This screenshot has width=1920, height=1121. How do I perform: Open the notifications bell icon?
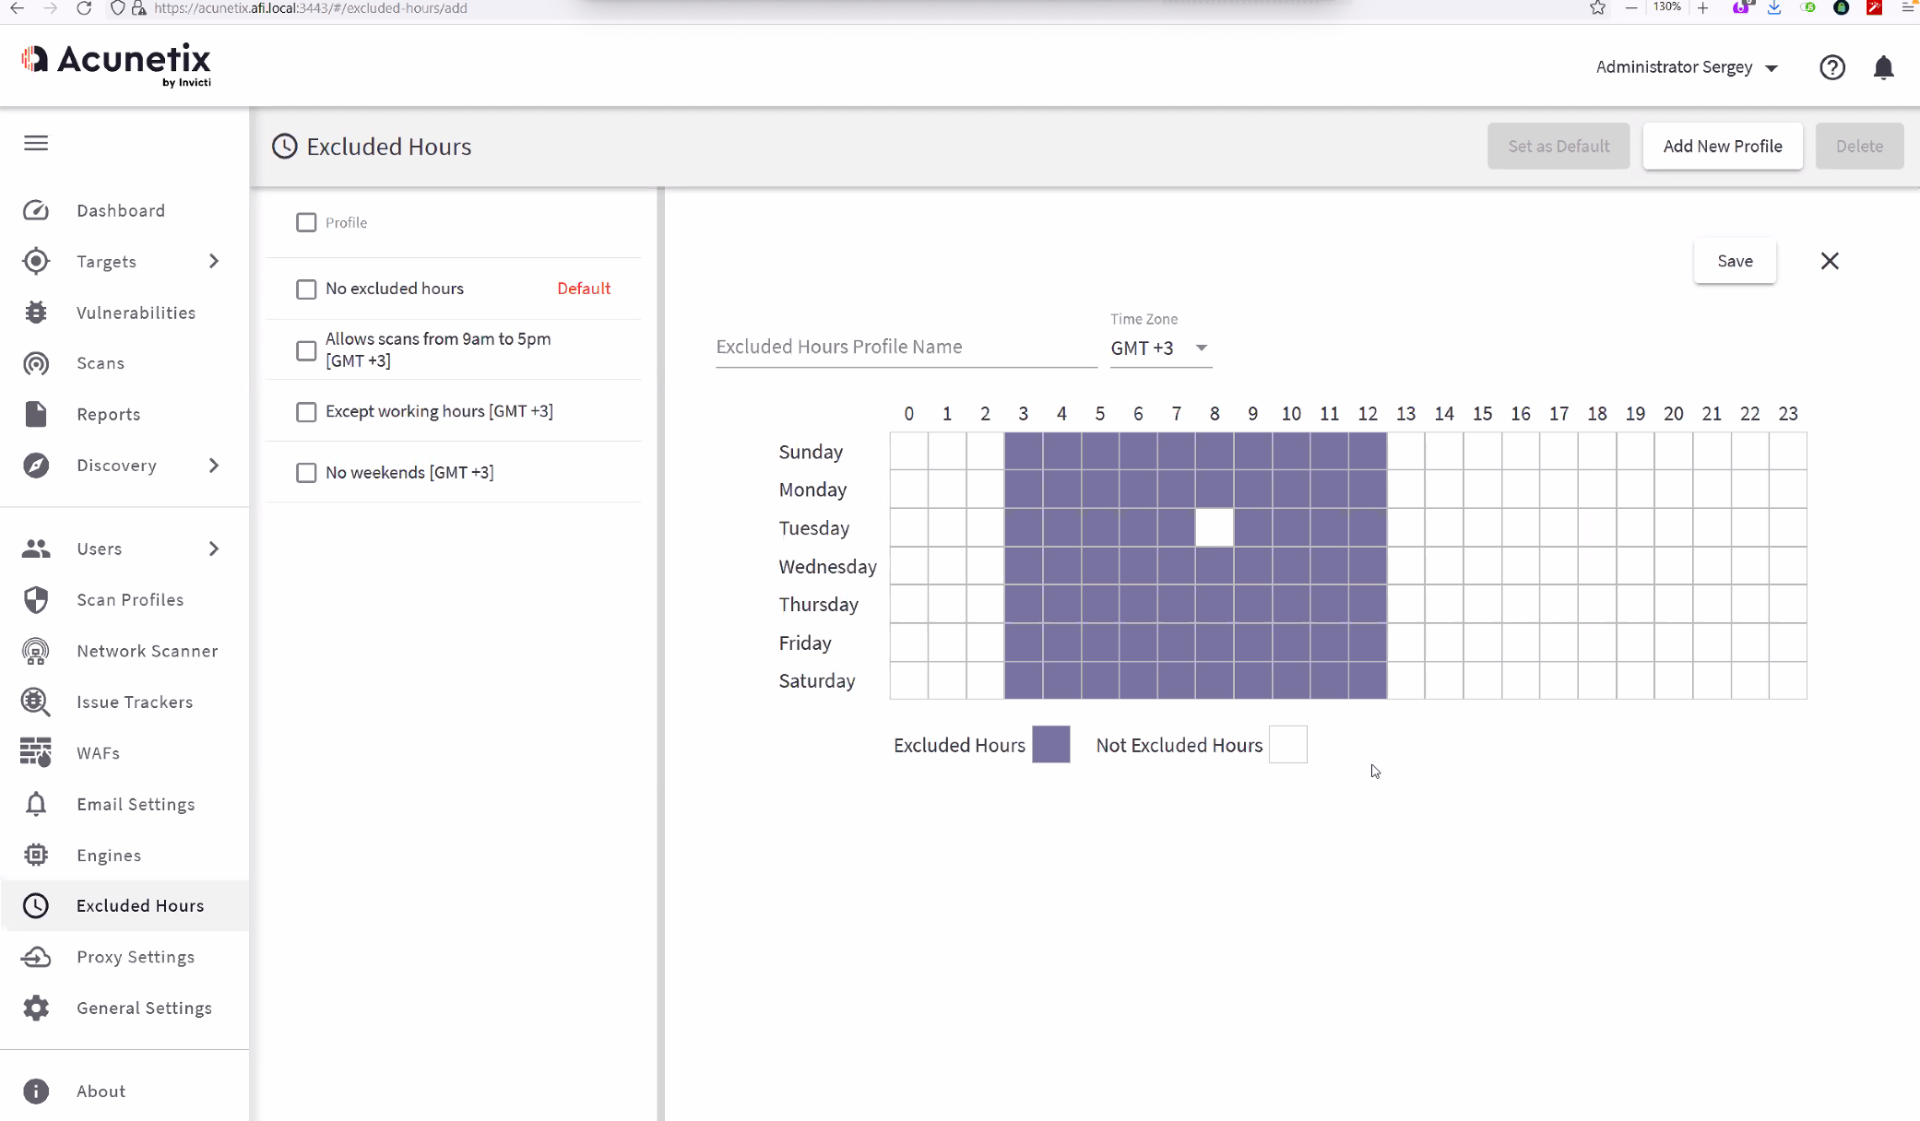[x=1883, y=67]
